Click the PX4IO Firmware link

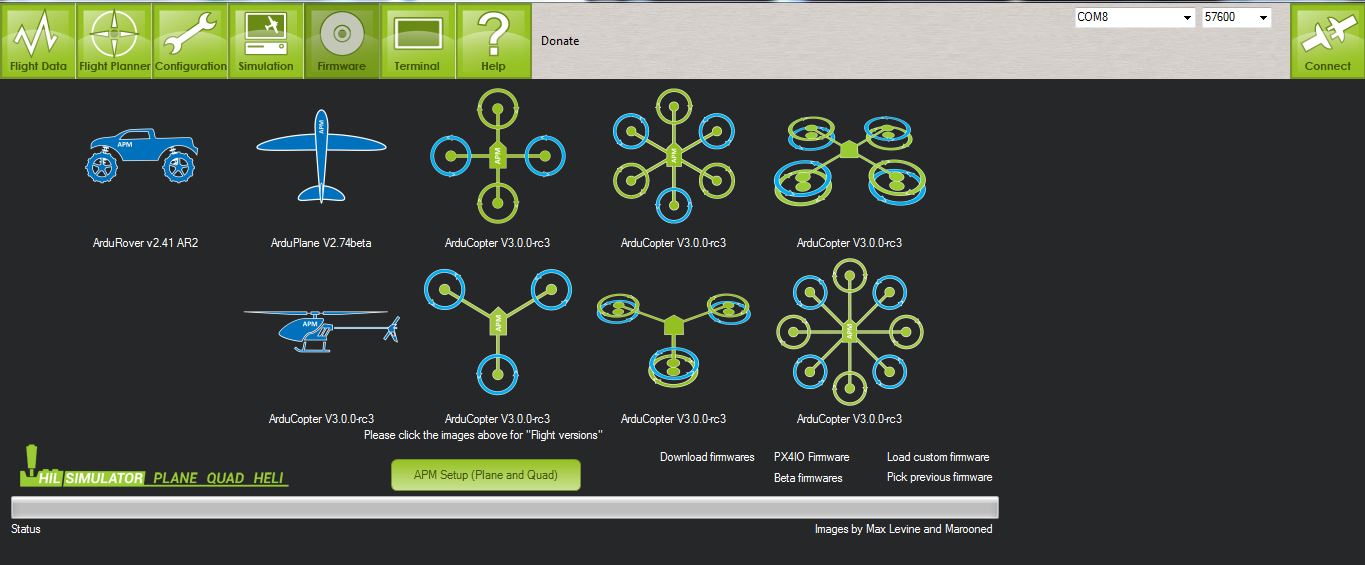(x=811, y=457)
